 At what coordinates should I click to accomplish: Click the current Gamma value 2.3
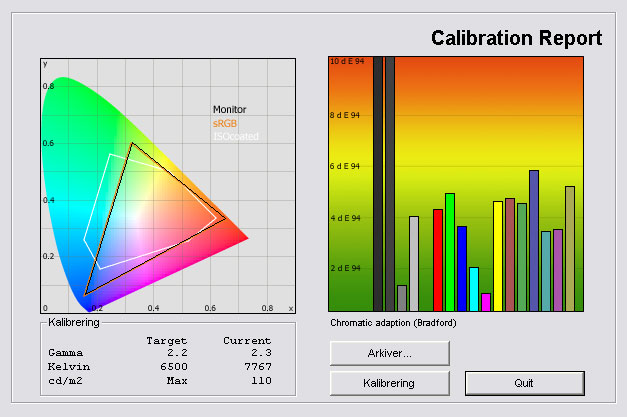point(247,353)
